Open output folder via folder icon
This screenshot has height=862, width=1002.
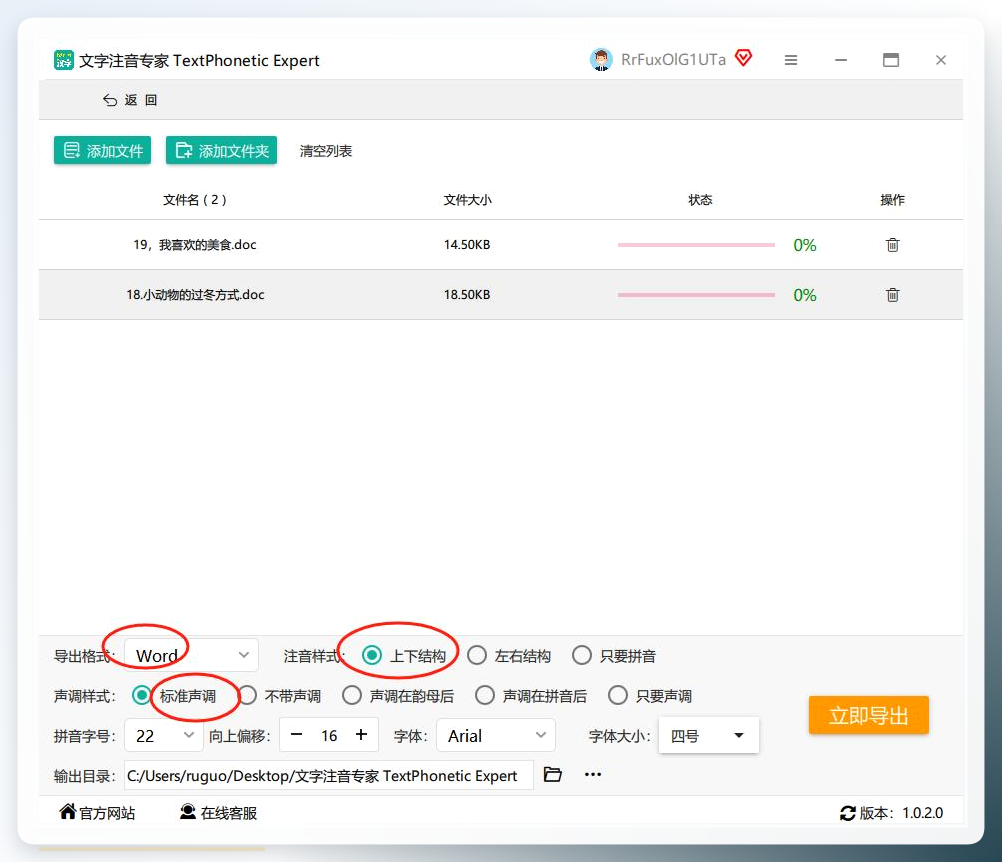coord(552,774)
